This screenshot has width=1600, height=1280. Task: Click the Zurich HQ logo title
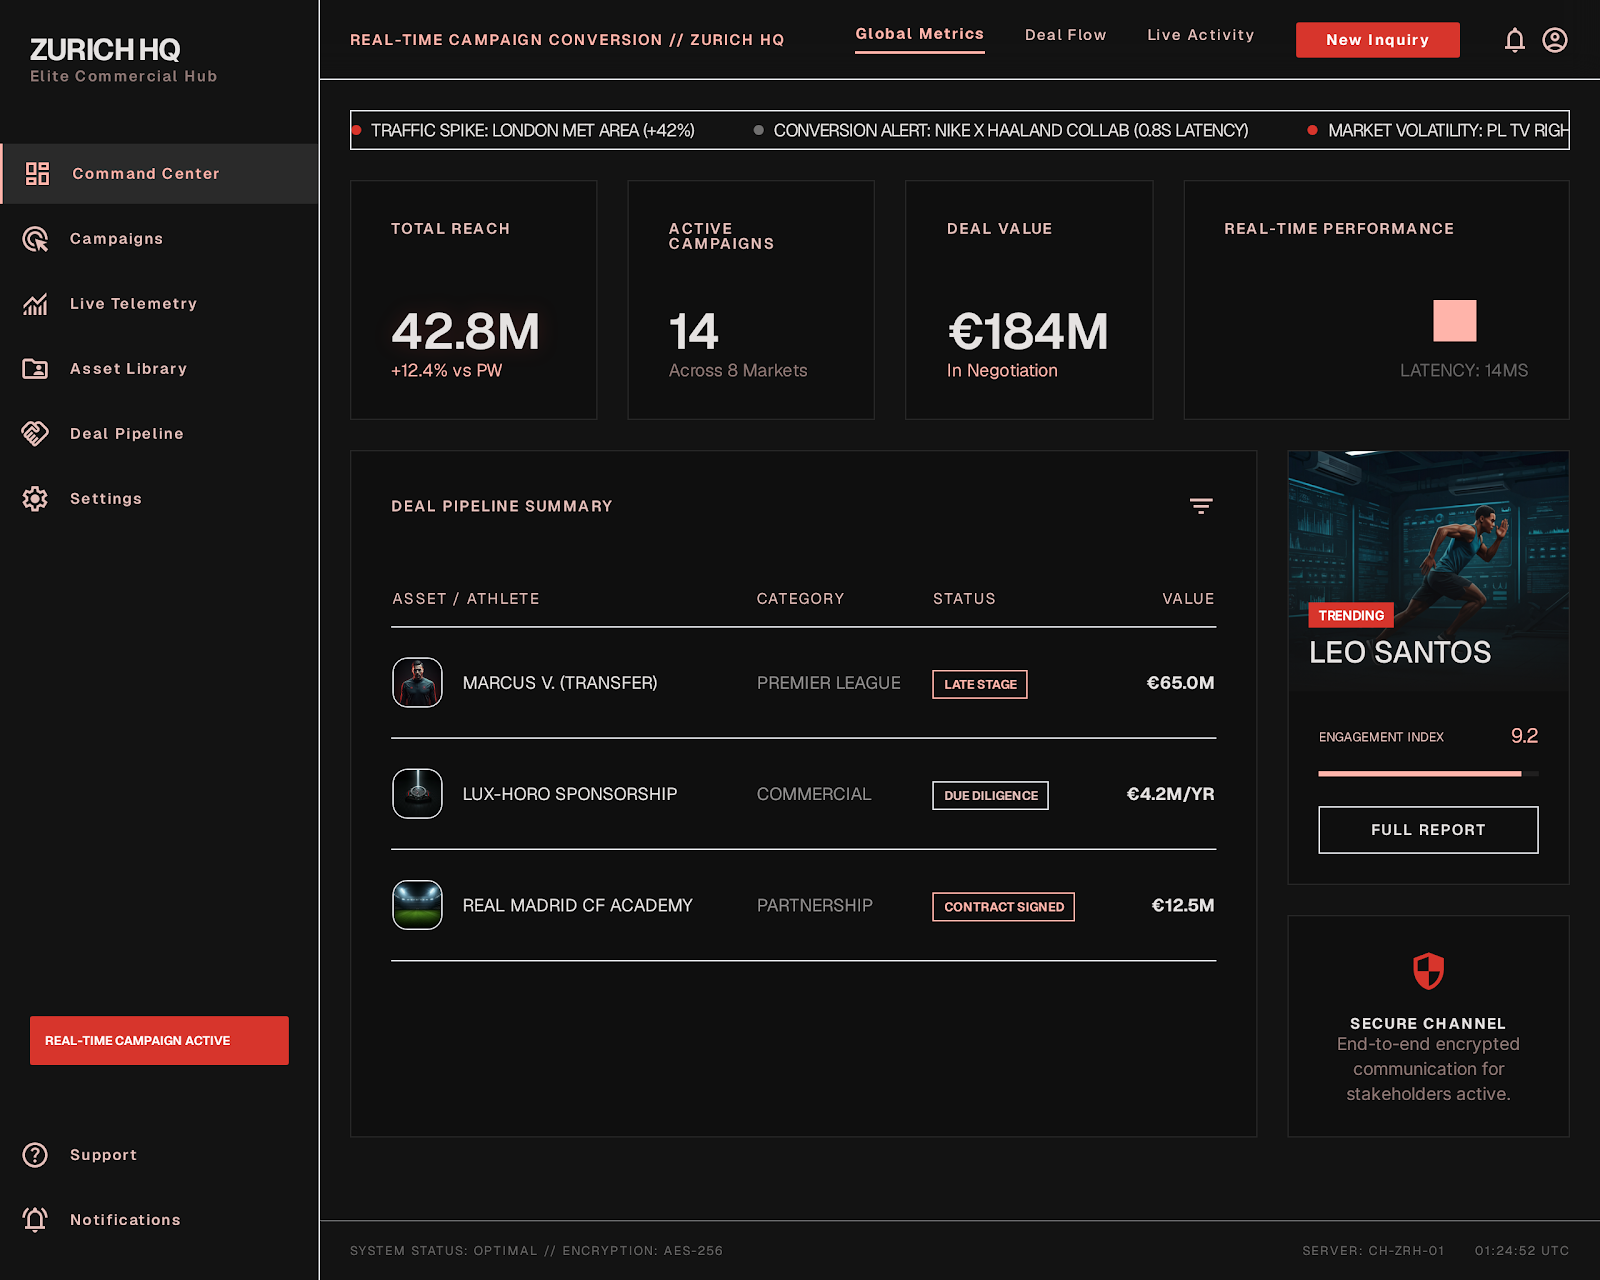coord(105,49)
